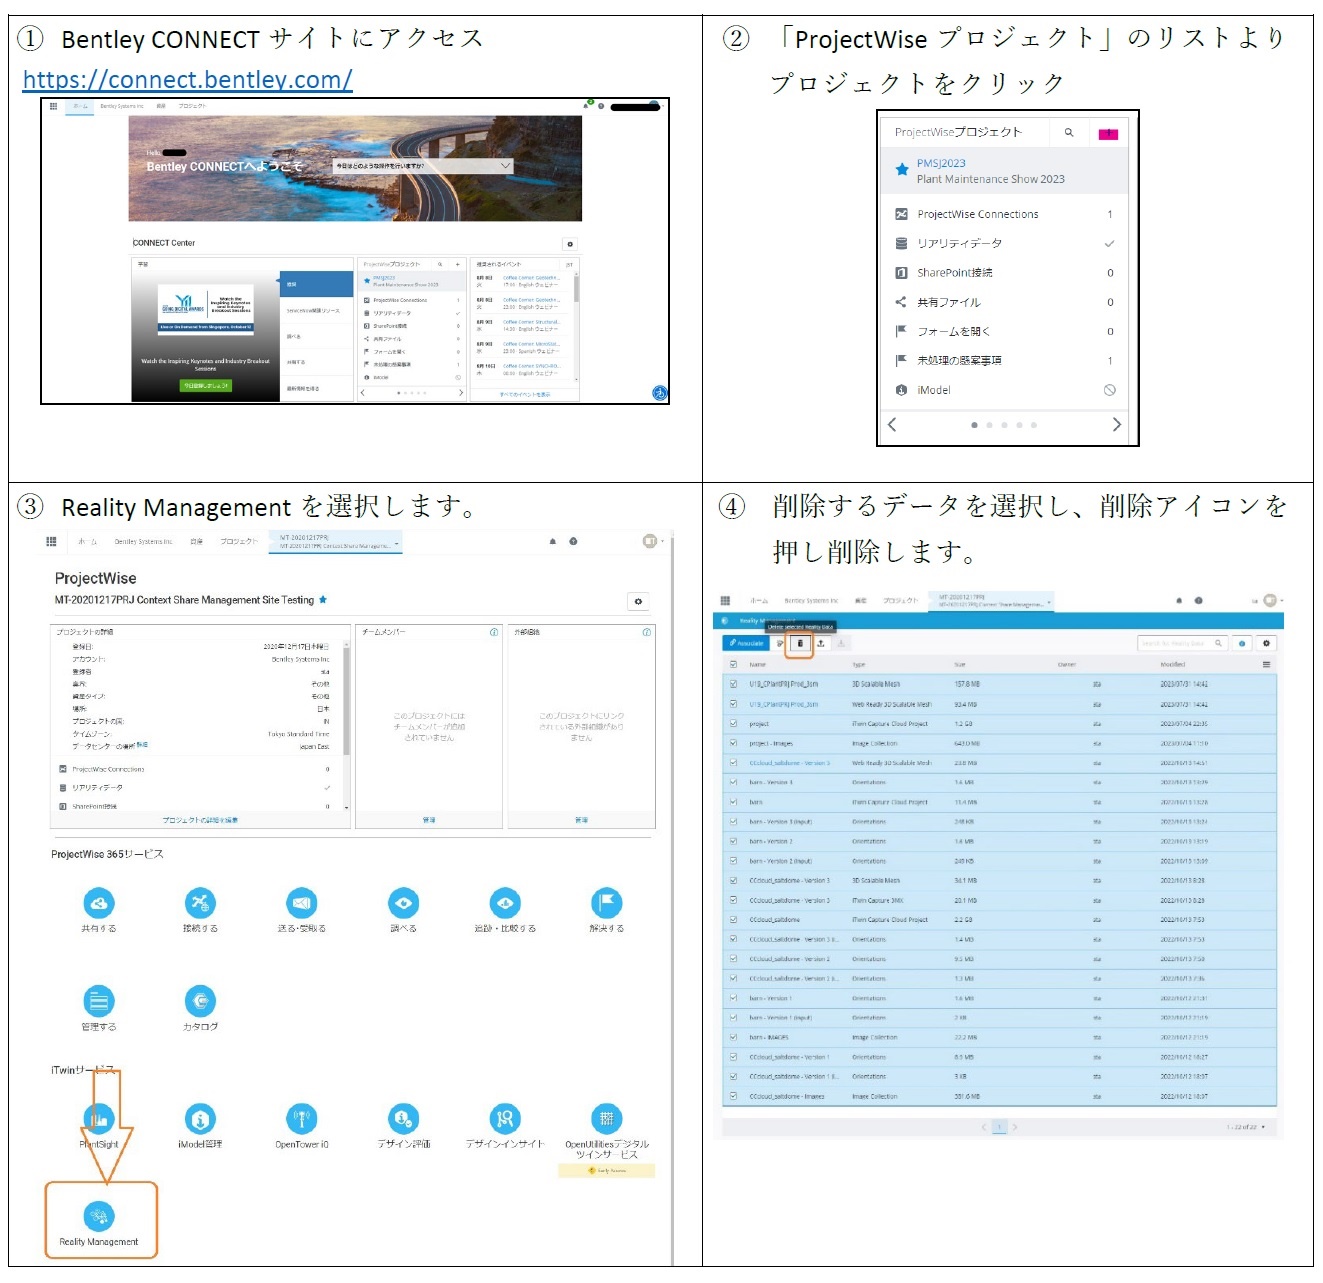Screen dimensions: 1323x1283
Task: Select リアリティデータ row in project list
Action: 1004,243
